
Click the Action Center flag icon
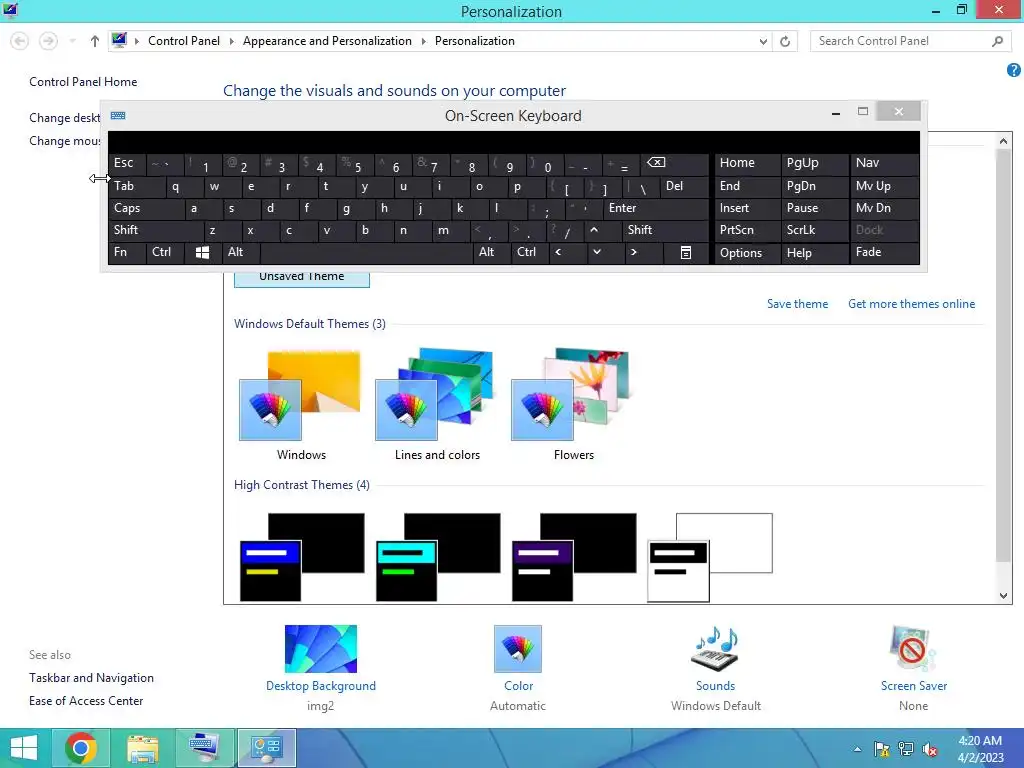click(x=882, y=749)
